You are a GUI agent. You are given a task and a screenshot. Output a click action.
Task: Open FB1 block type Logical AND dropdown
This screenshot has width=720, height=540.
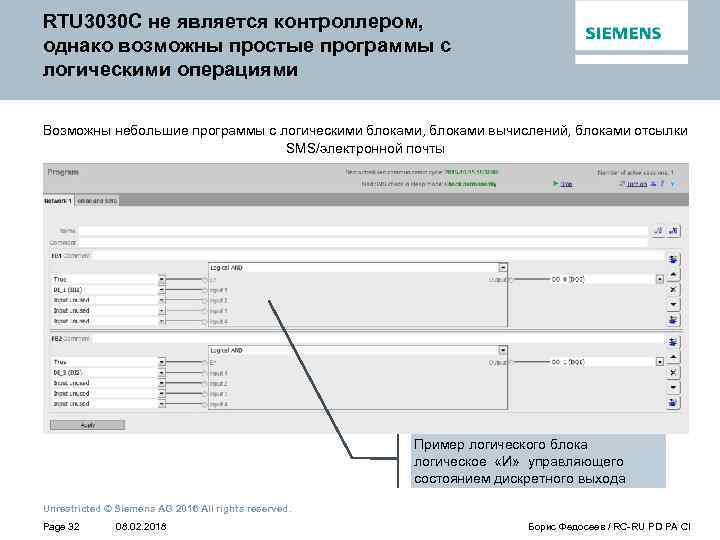click(503, 267)
